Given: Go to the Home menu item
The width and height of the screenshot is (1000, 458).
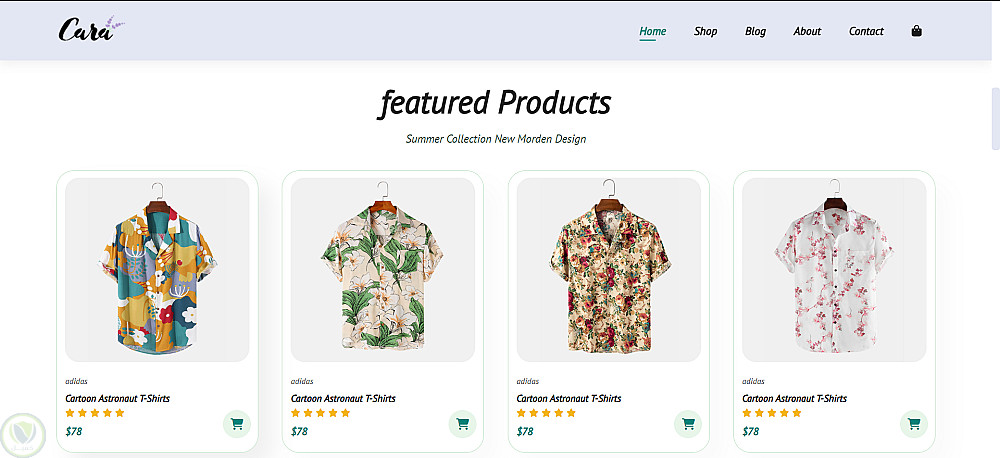Looking at the screenshot, I should (x=653, y=31).
